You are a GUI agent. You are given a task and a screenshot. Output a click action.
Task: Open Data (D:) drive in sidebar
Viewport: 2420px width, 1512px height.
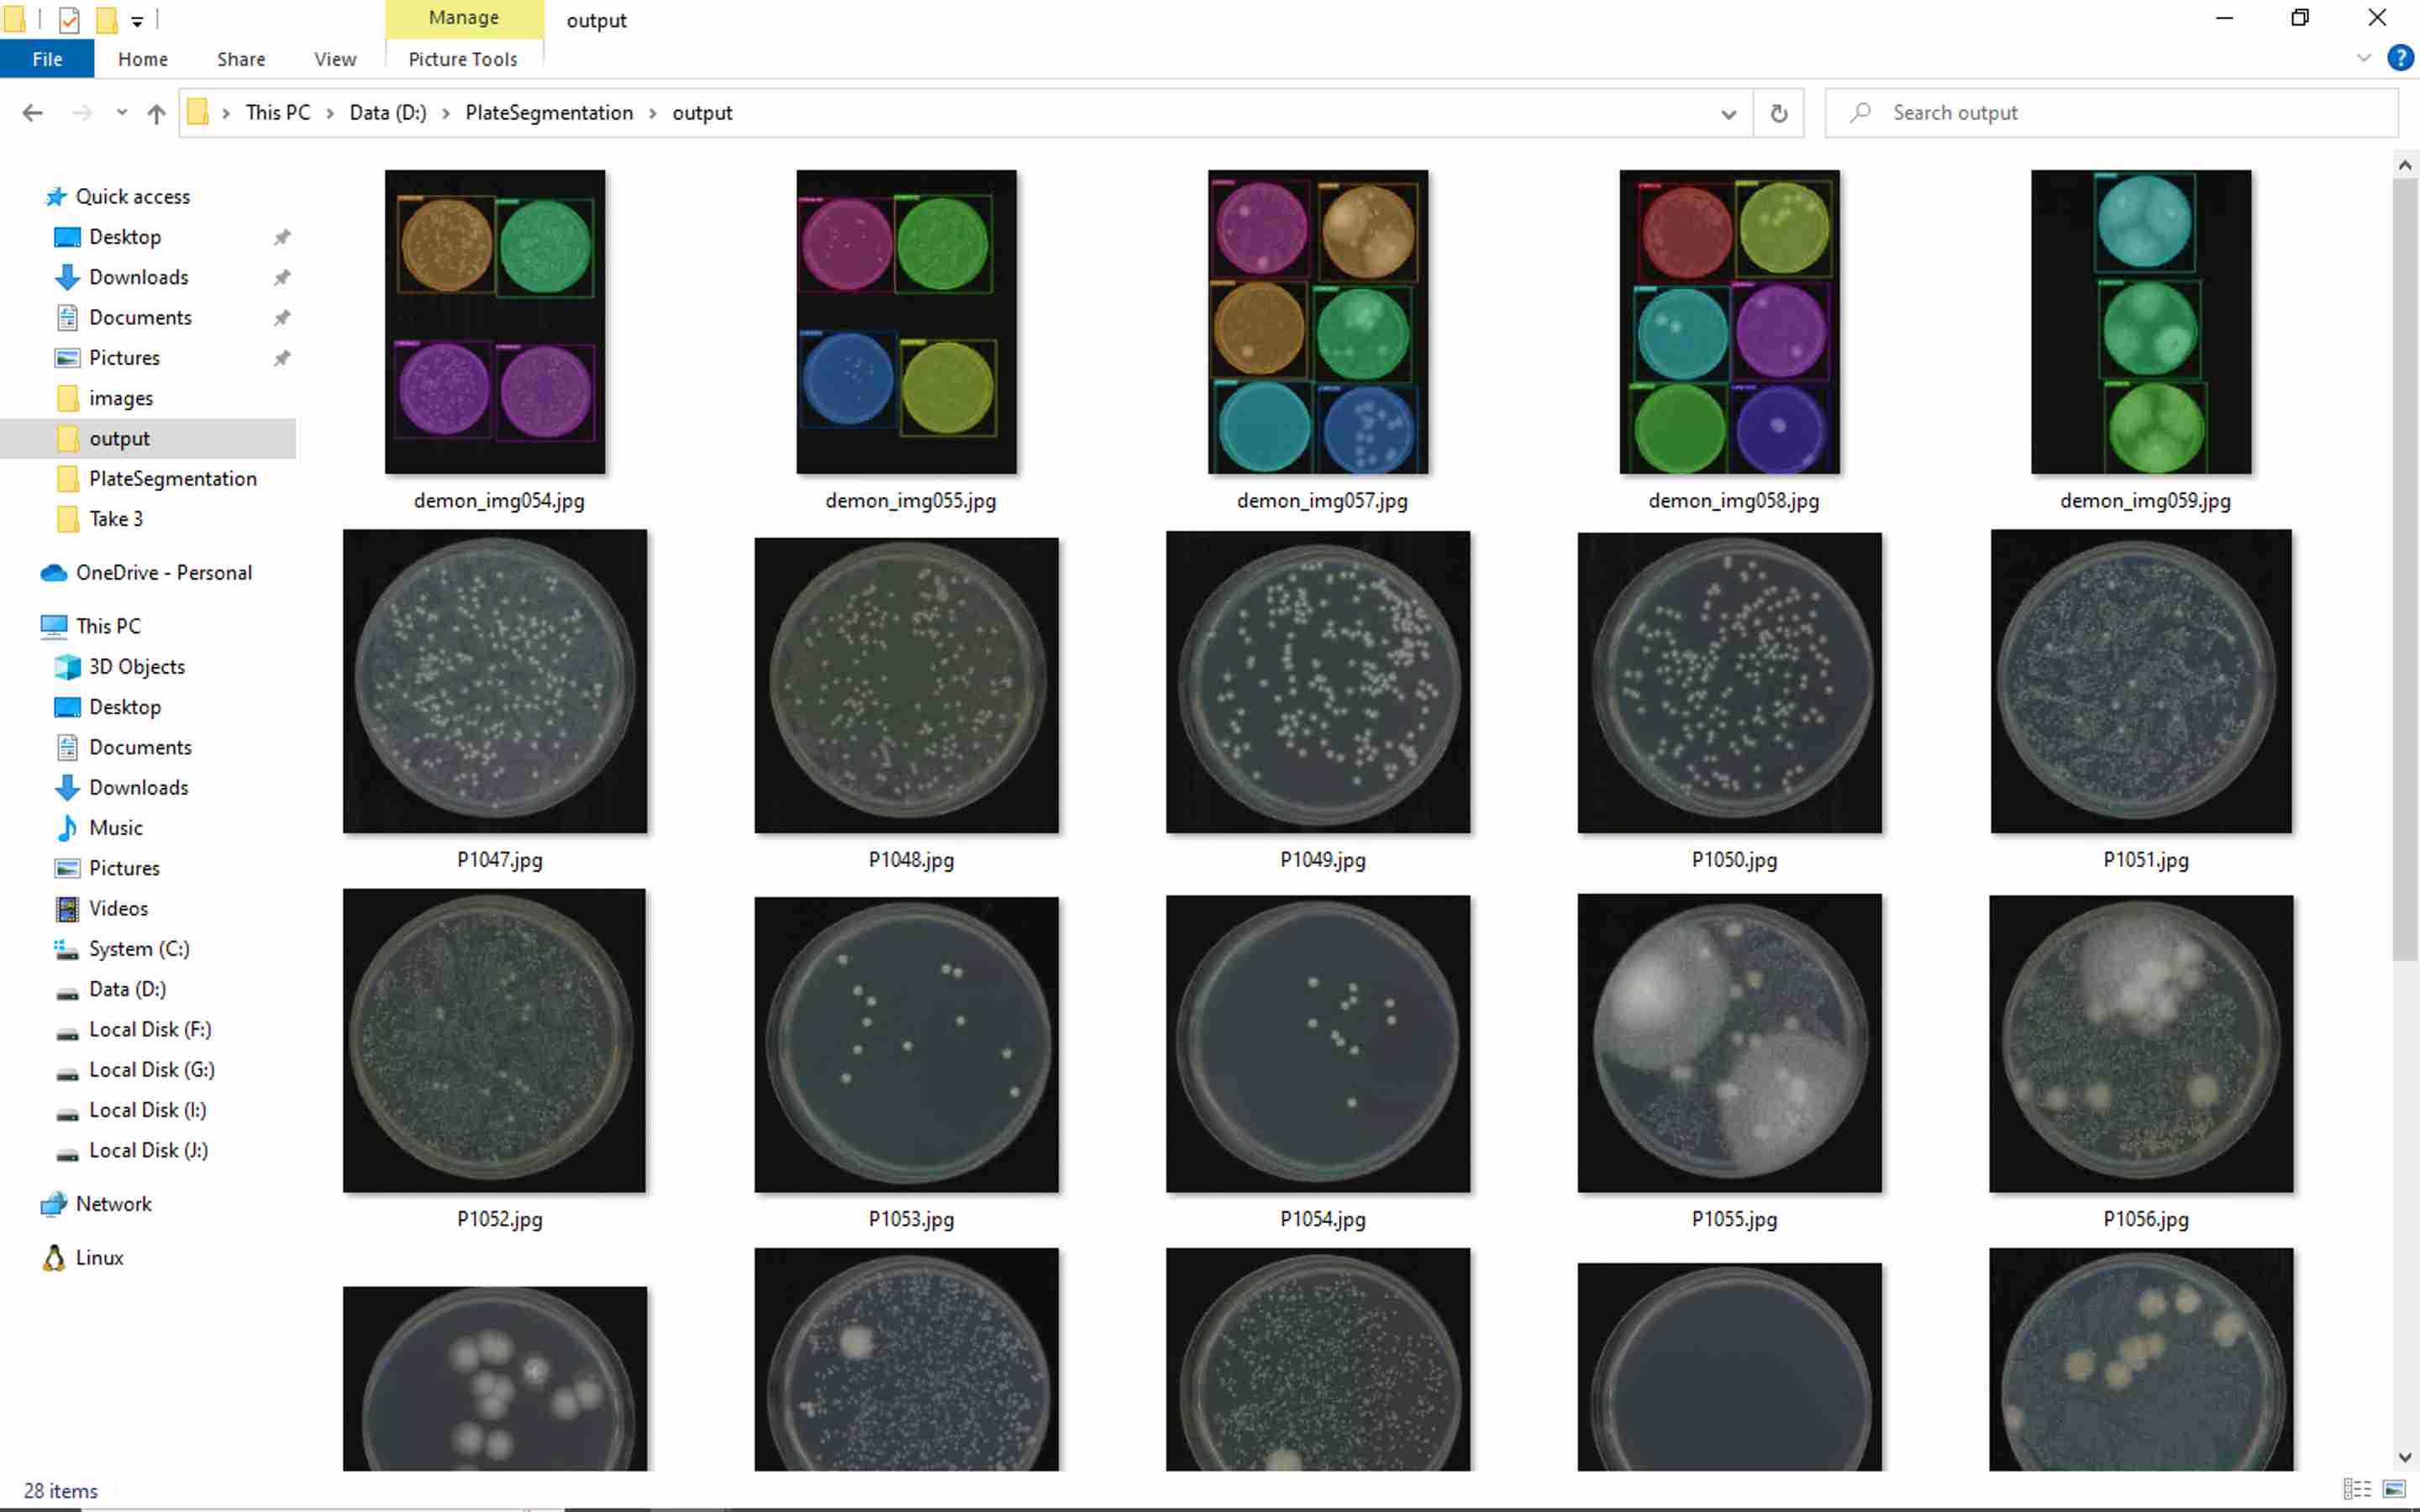pos(127,989)
